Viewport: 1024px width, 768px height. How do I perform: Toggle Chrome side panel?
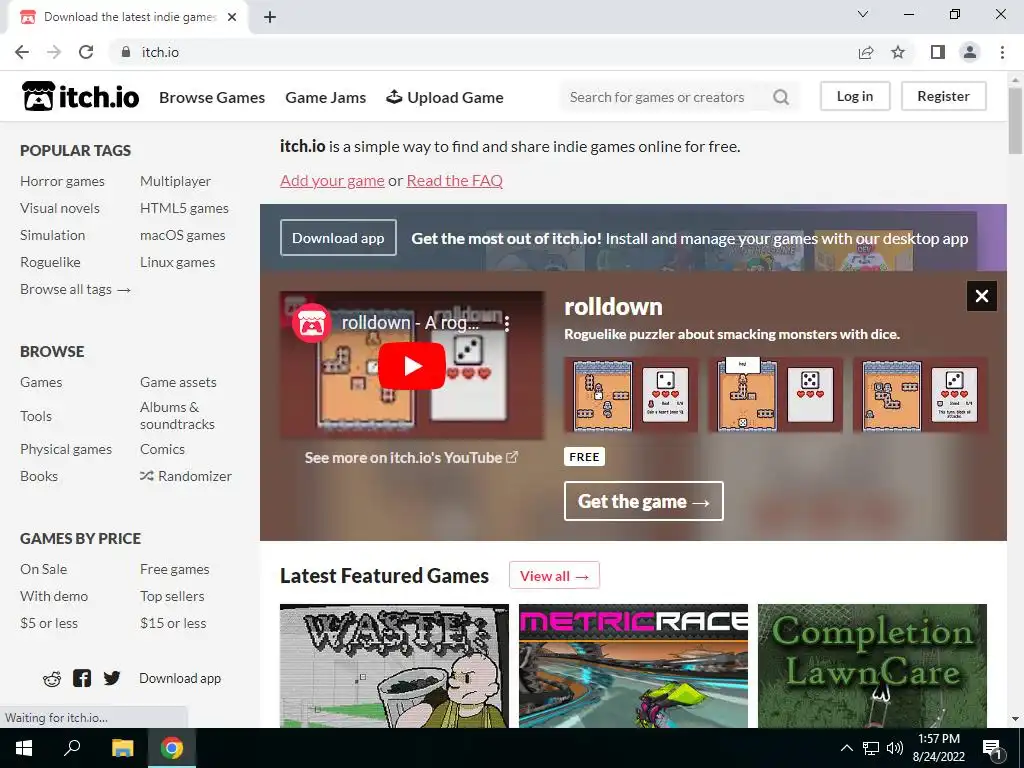tap(938, 52)
